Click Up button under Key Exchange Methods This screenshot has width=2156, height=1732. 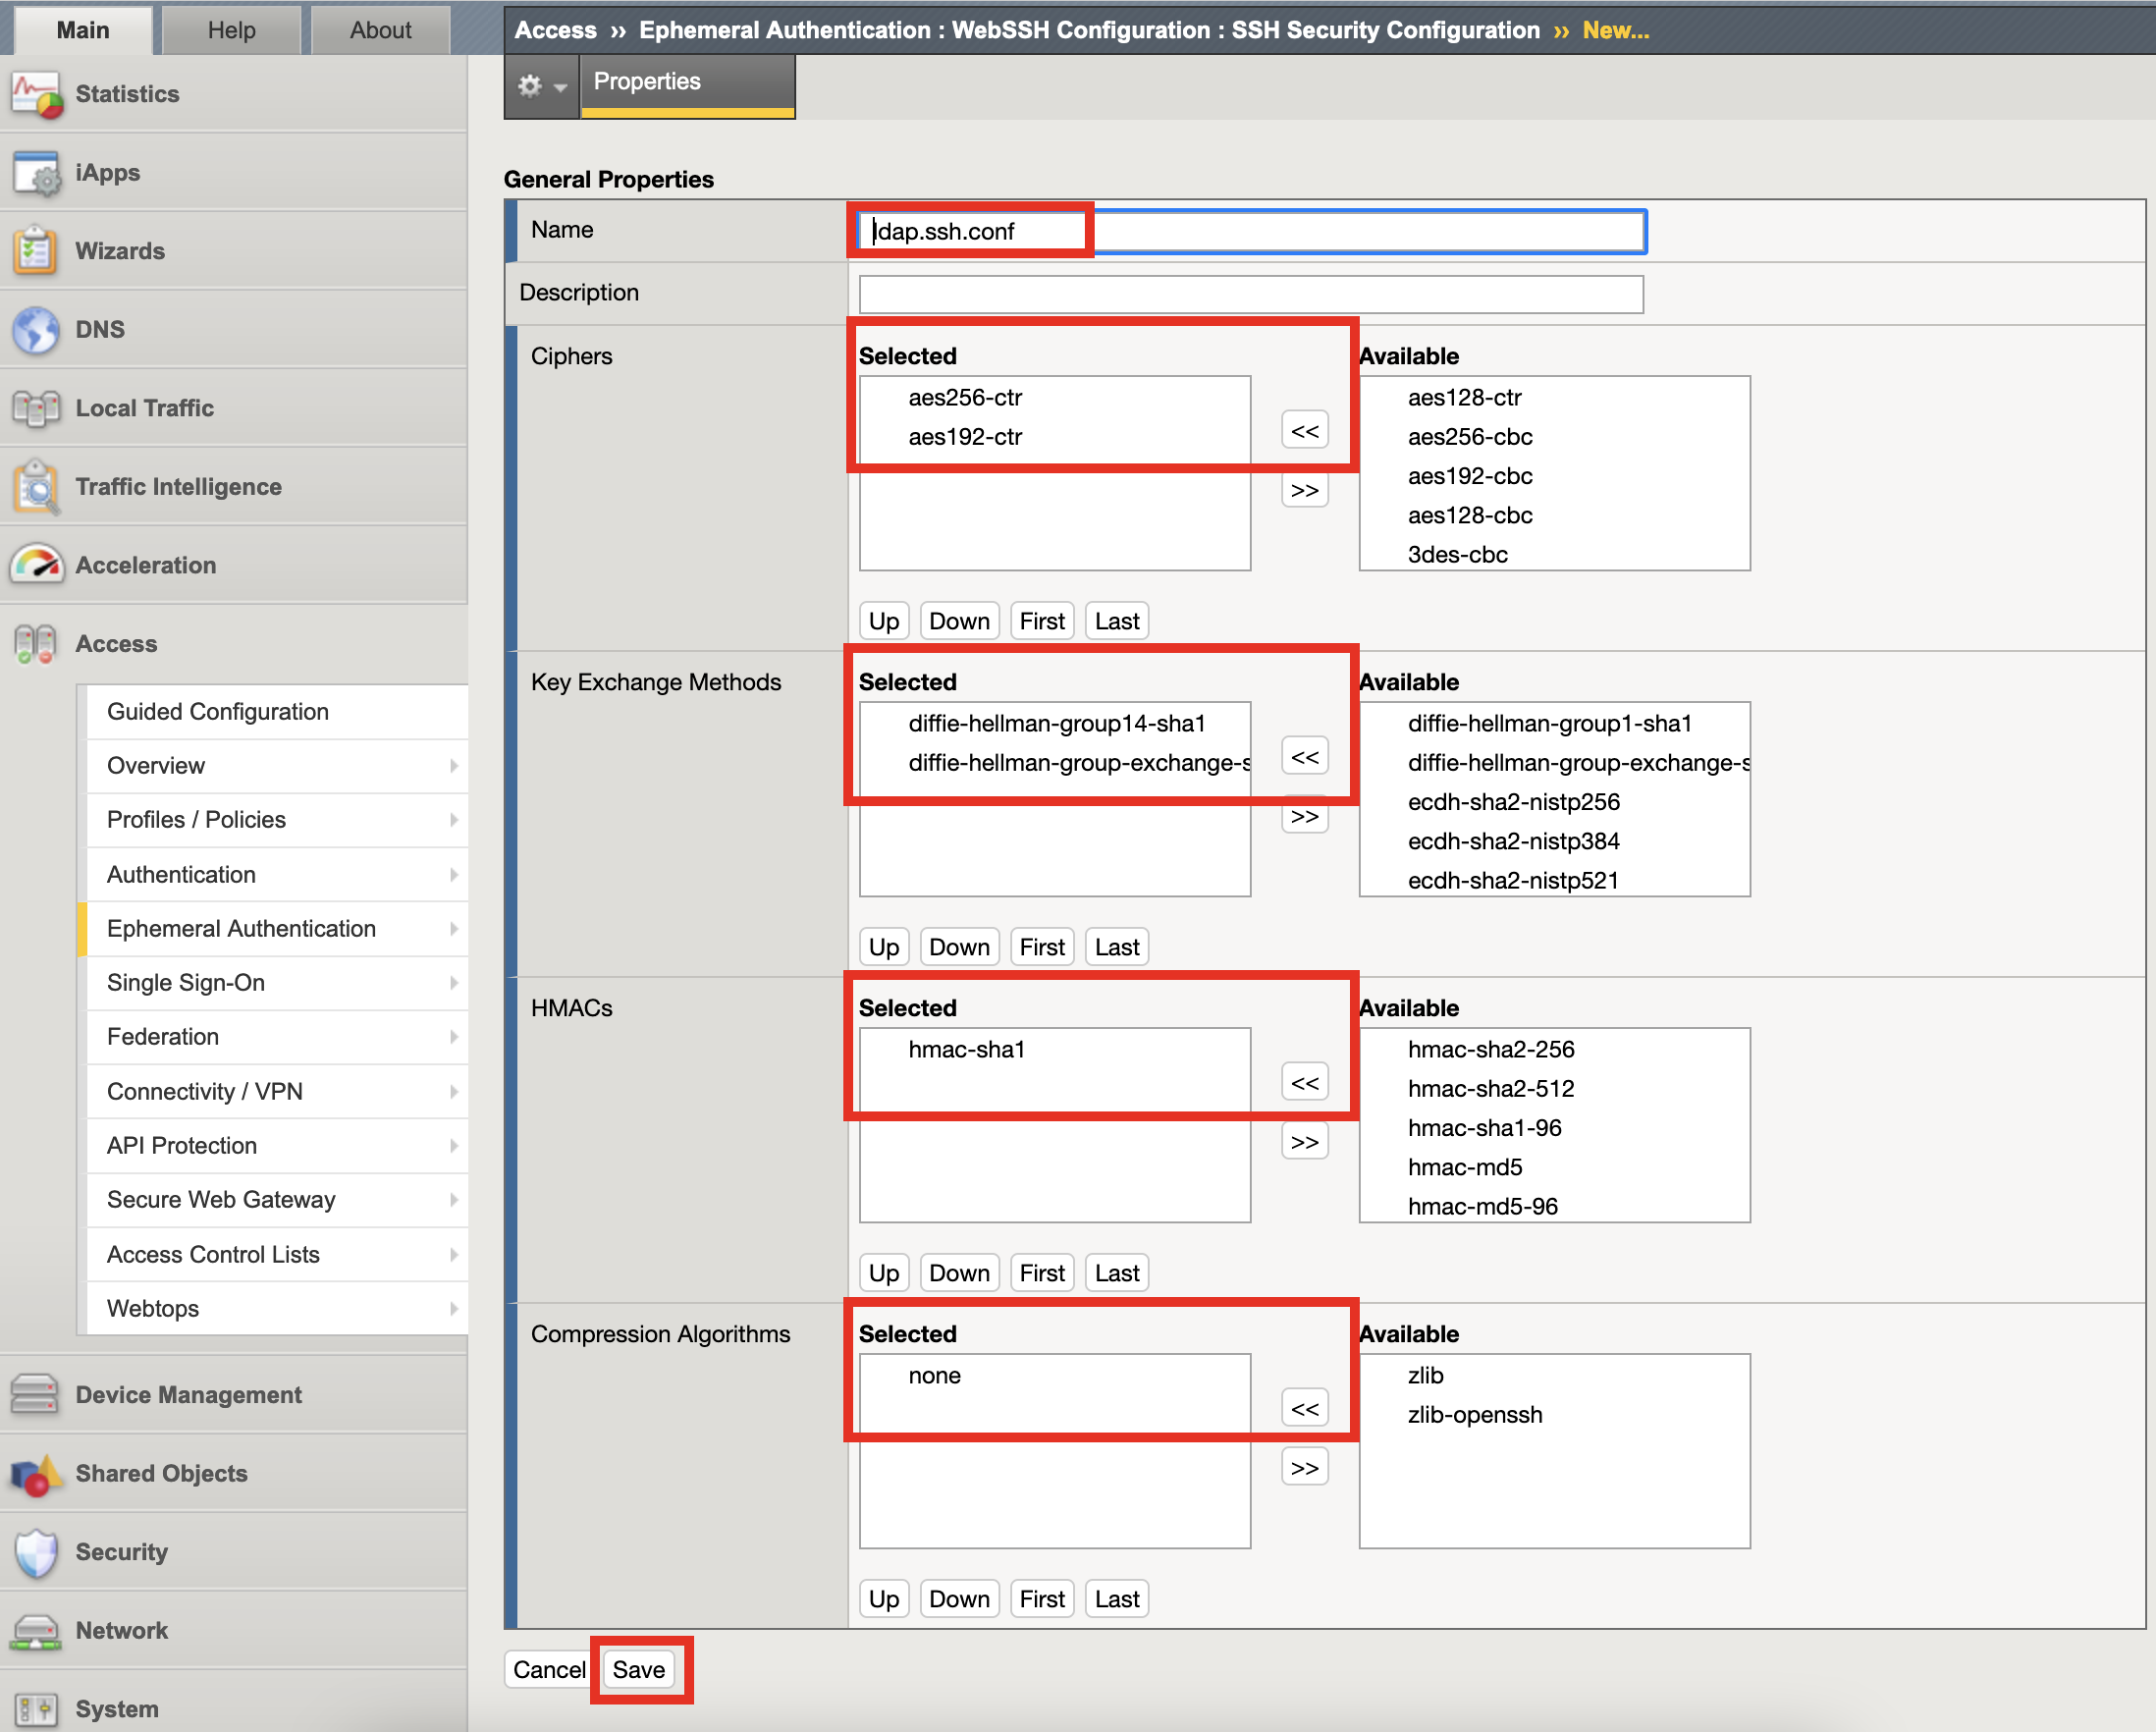(884, 947)
